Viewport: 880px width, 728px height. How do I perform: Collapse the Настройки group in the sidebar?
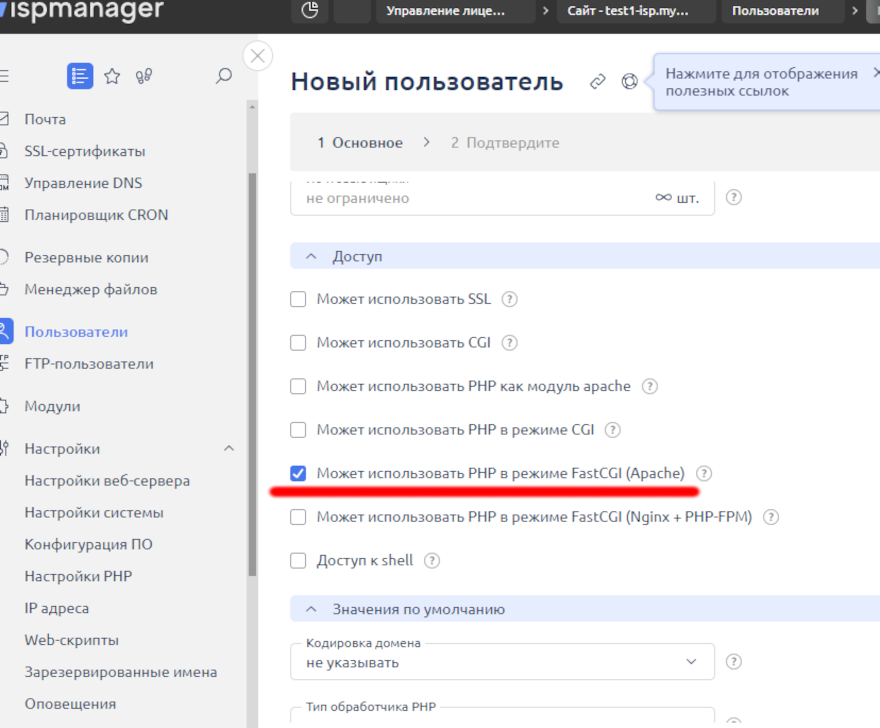coord(228,448)
